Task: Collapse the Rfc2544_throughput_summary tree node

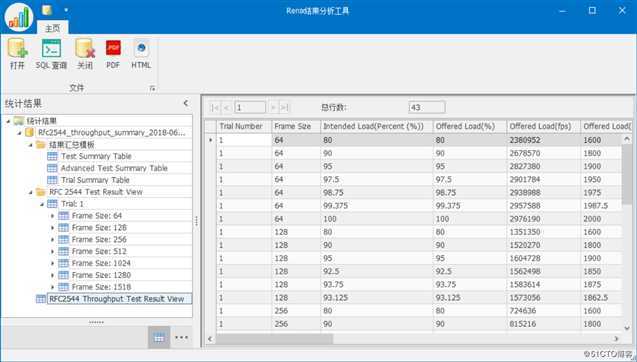Action: point(19,133)
